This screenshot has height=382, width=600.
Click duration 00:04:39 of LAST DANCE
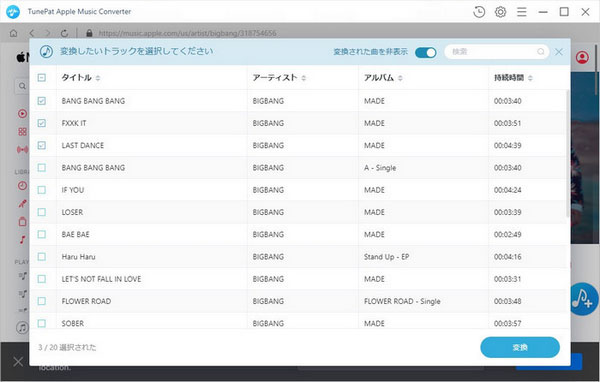coord(507,145)
